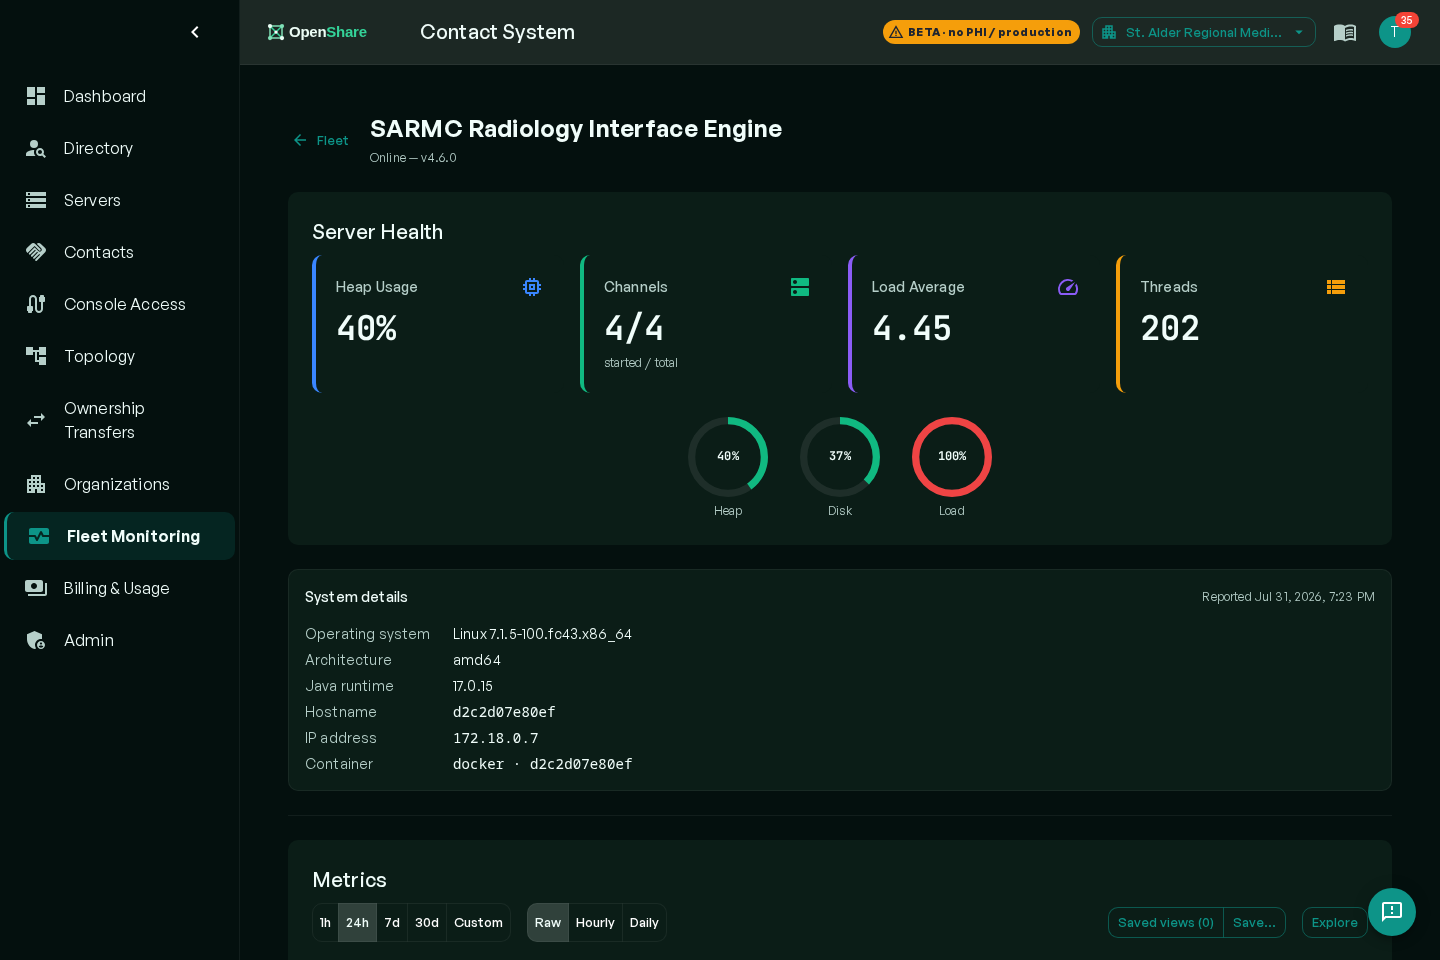
Task: Switch to Hourly resolution
Action: pyautogui.click(x=595, y=923)
